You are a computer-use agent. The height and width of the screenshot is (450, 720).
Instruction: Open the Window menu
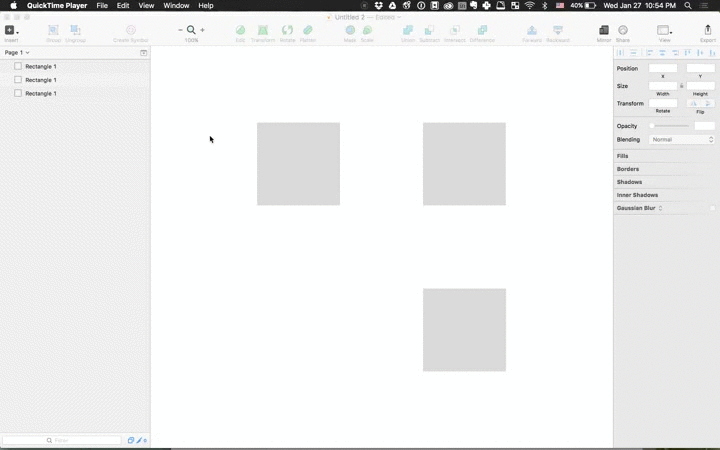(176, 6)
